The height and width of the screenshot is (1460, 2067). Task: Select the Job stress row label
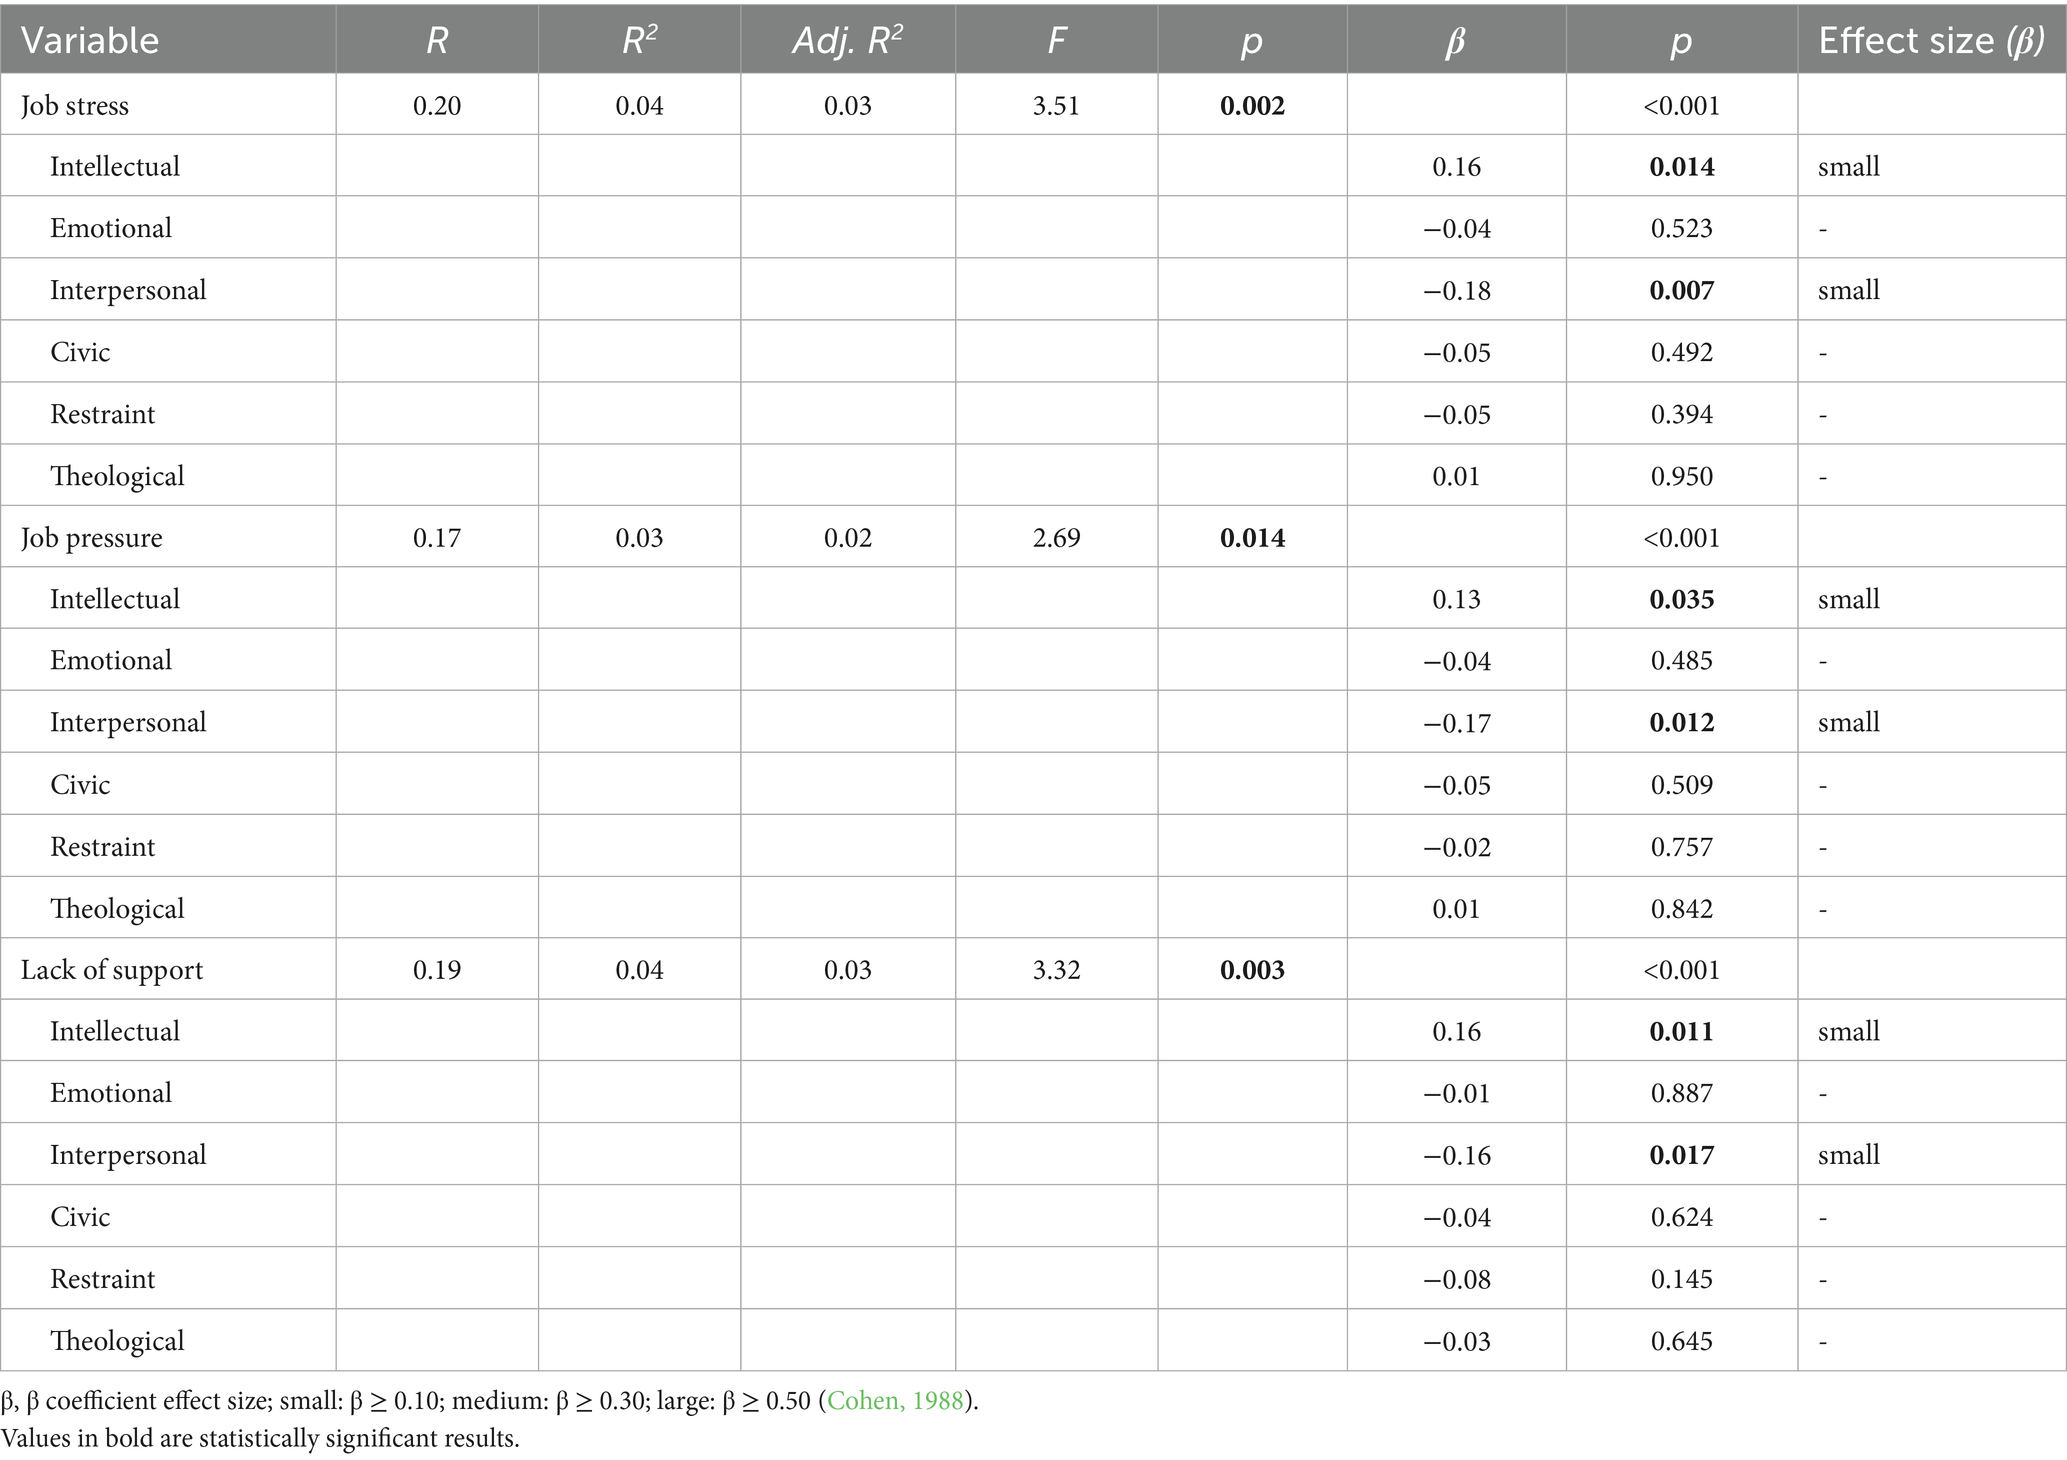[x=75, y=105]
